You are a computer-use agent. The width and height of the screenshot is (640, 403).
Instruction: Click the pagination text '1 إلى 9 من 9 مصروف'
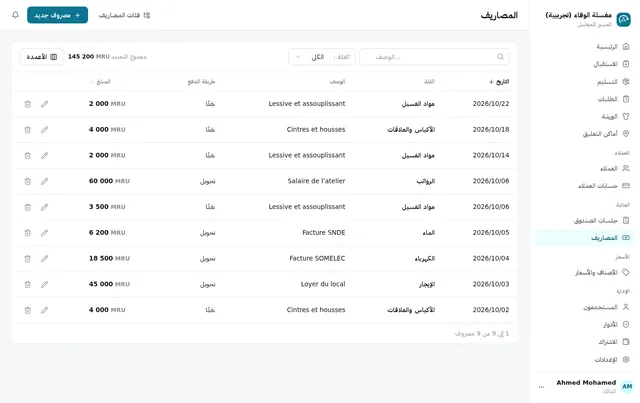(482, 334)
